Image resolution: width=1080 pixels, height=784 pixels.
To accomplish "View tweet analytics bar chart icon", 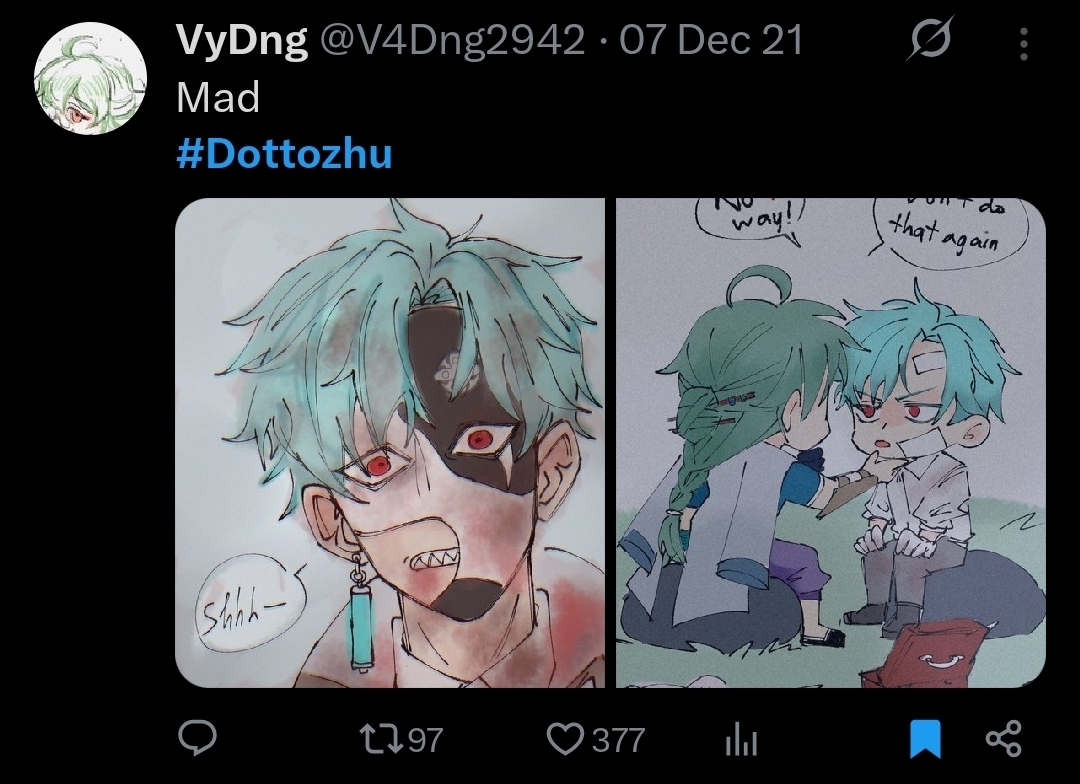I will (741, 739).
